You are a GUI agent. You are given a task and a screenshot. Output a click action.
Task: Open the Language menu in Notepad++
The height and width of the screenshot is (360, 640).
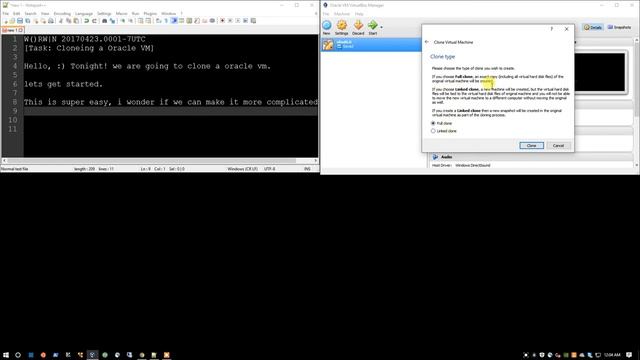click(84, 13)
